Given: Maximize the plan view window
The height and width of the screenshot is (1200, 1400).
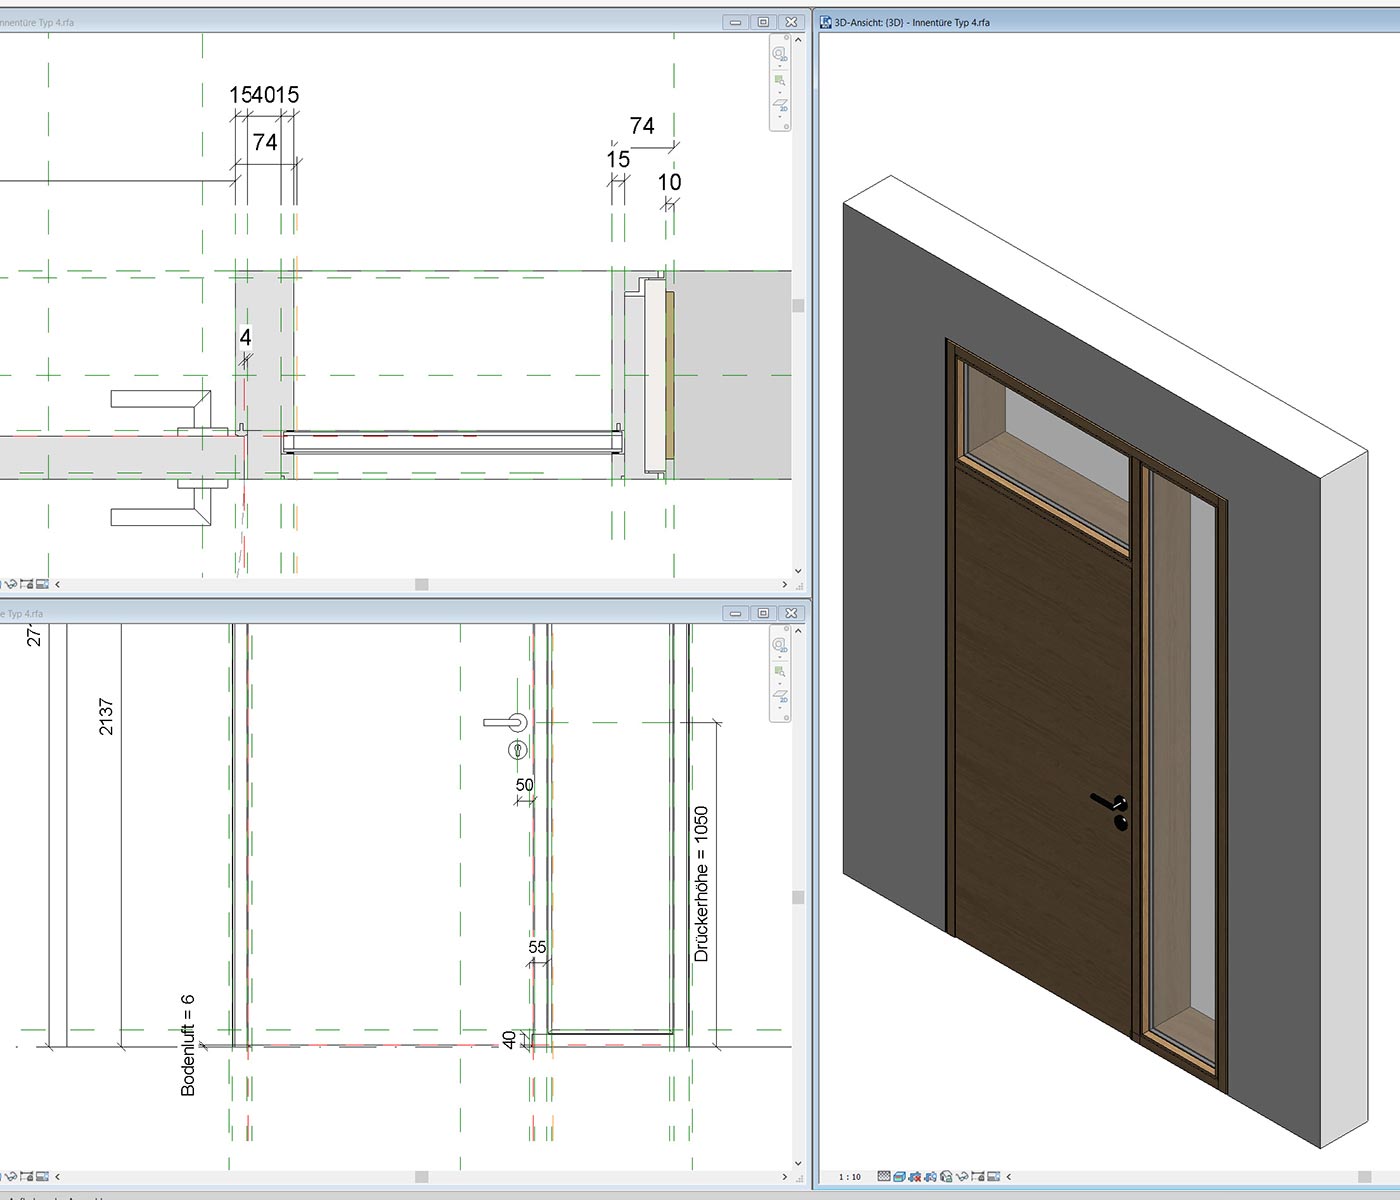Looking at the screenshot, I should pyautogui.click(x=763, y=22).
